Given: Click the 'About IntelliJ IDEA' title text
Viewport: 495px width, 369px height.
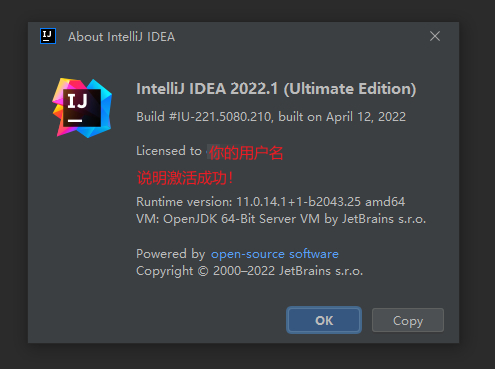Looking at the screenshot, I should (x=121, y=37).
